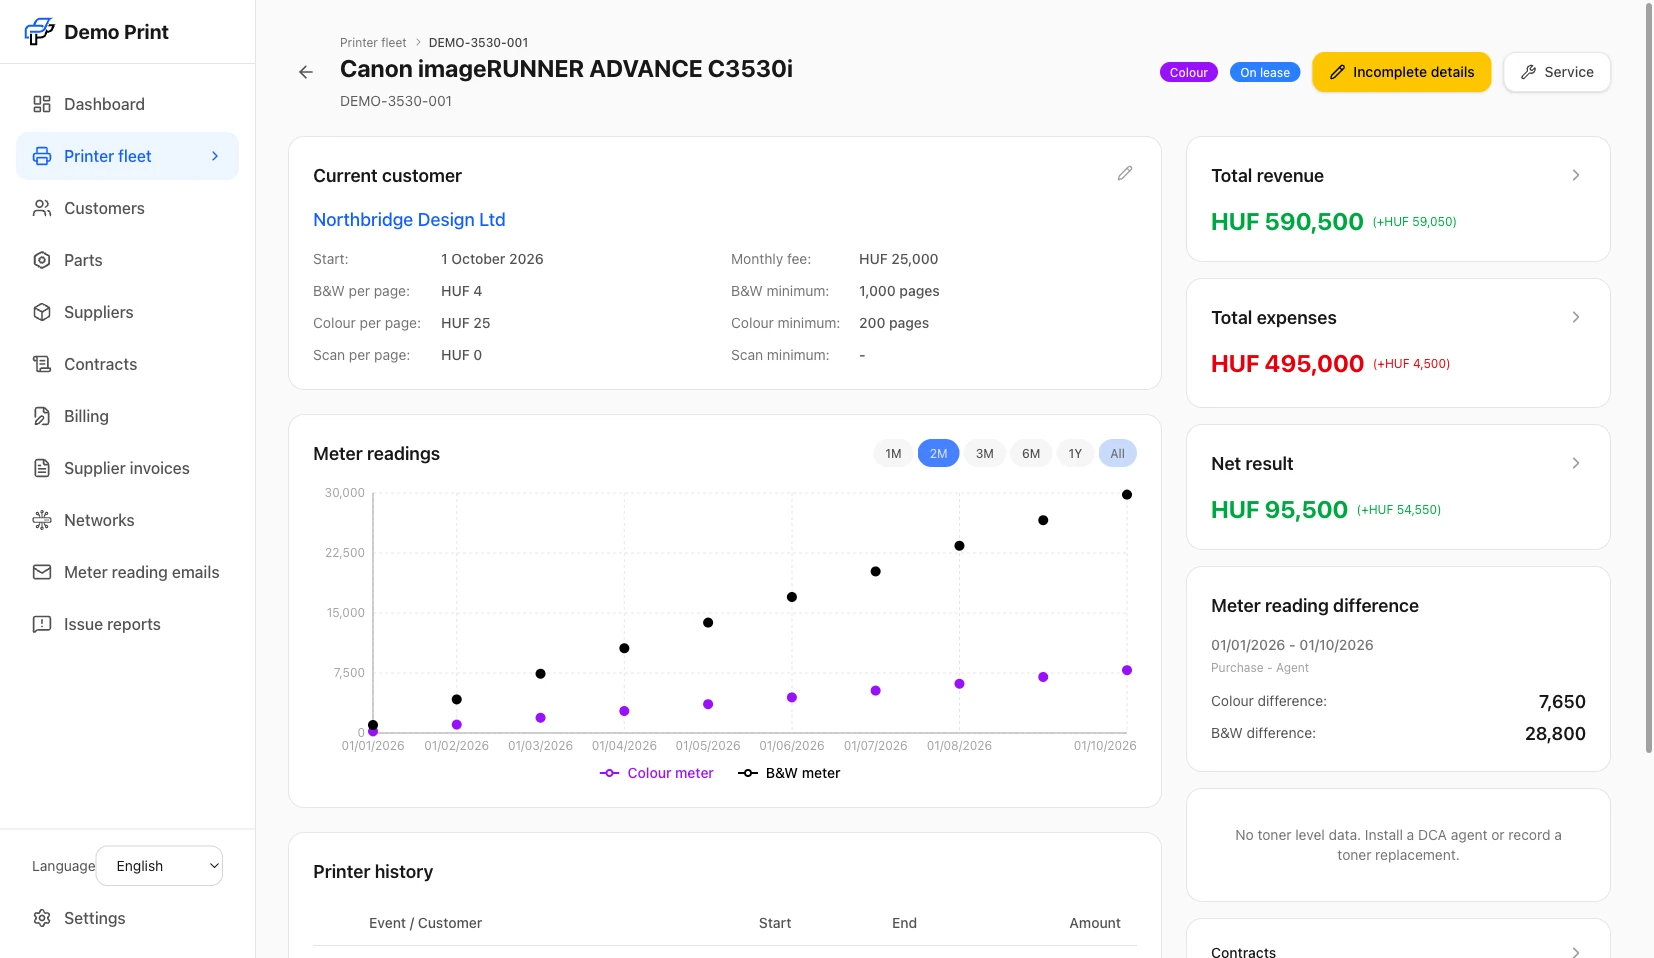Screen dimensions: 1654x958
Task: Click the Printer fleet breadcrumb link
Action: (373, 43)
